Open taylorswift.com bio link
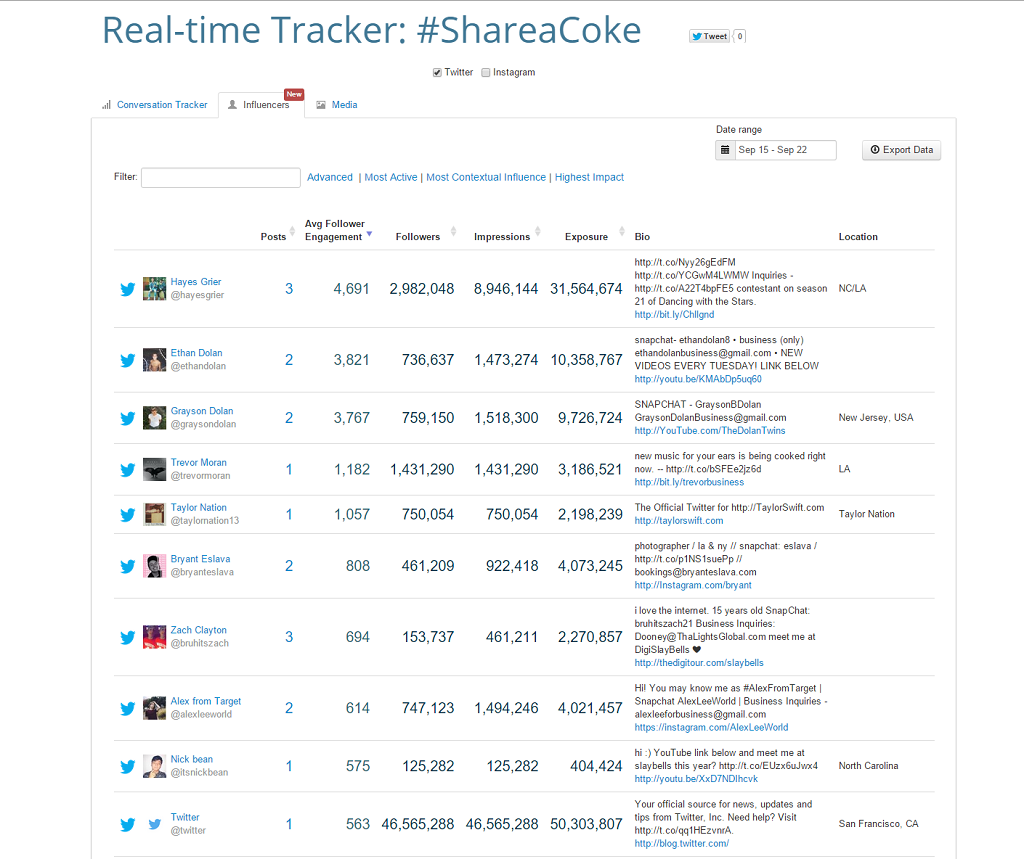Image resolution: width=1024 pixels, height=859 pixels. 679,521
